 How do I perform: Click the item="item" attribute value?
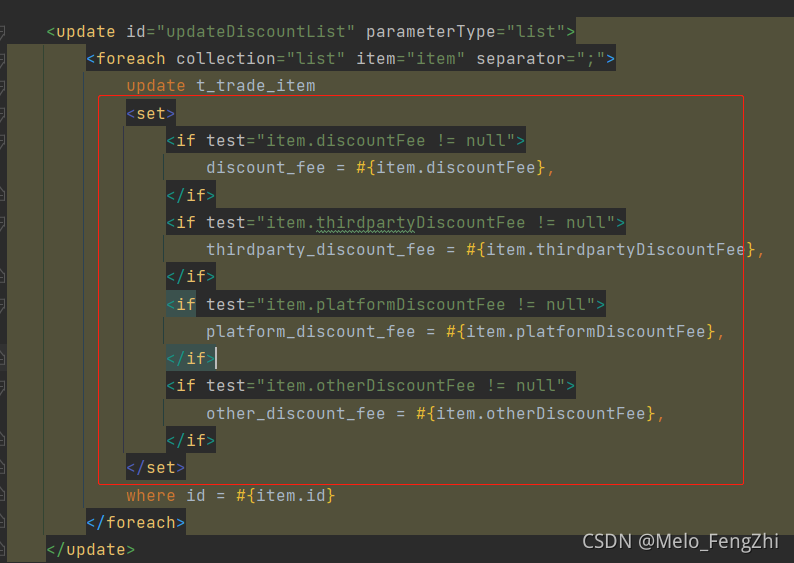[435, 59]
